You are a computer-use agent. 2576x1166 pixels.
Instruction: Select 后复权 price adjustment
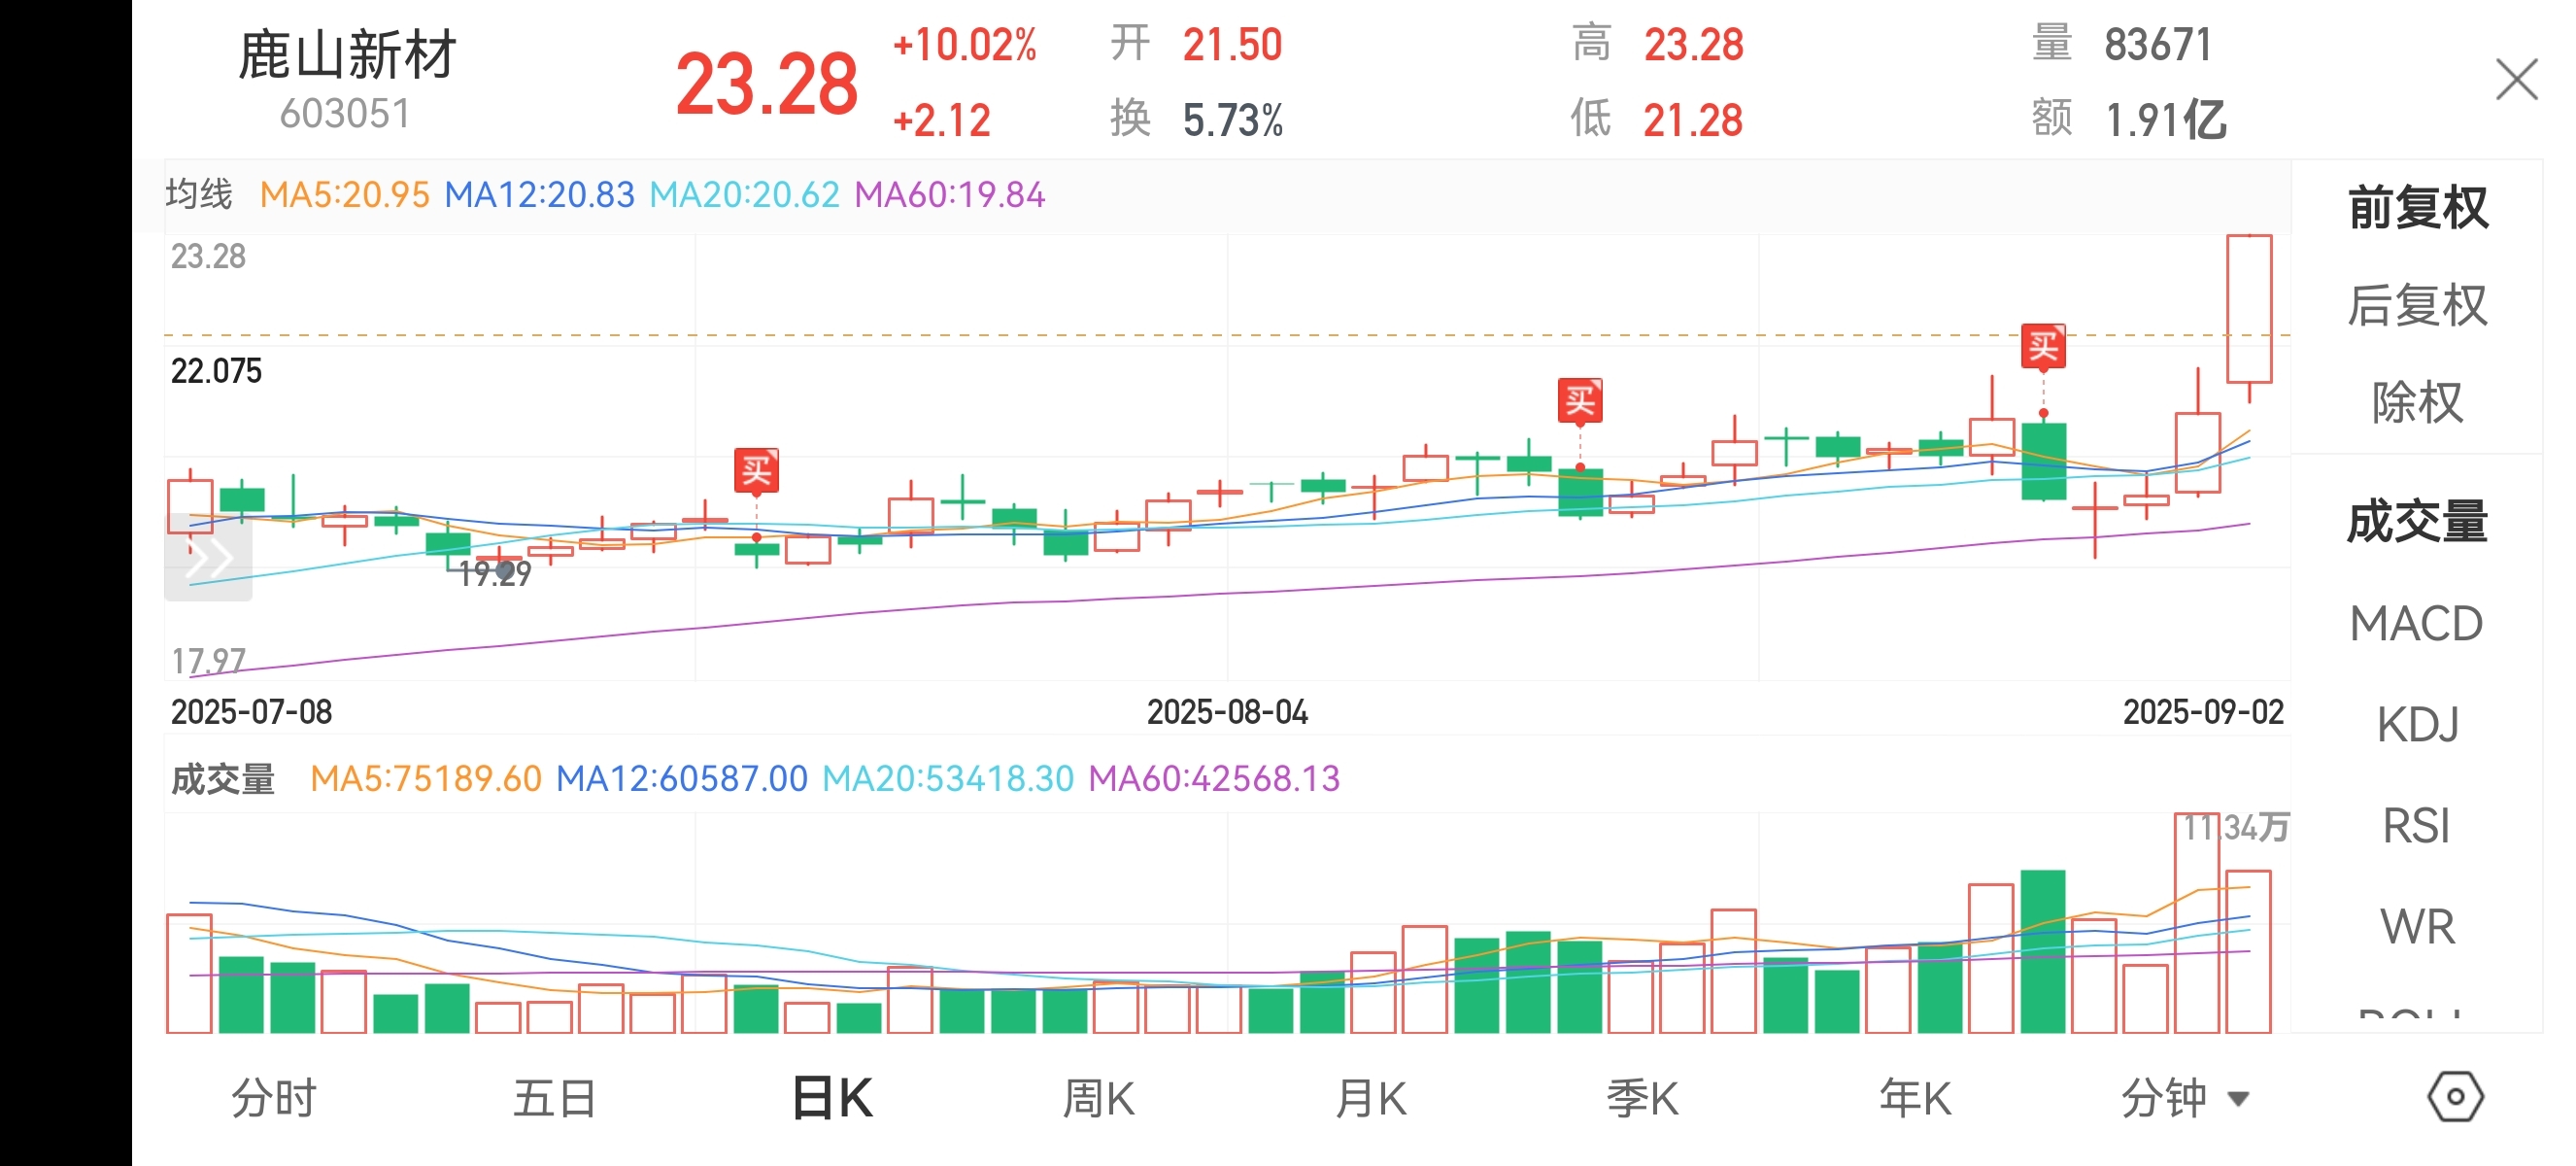(x=2417, y=305)
